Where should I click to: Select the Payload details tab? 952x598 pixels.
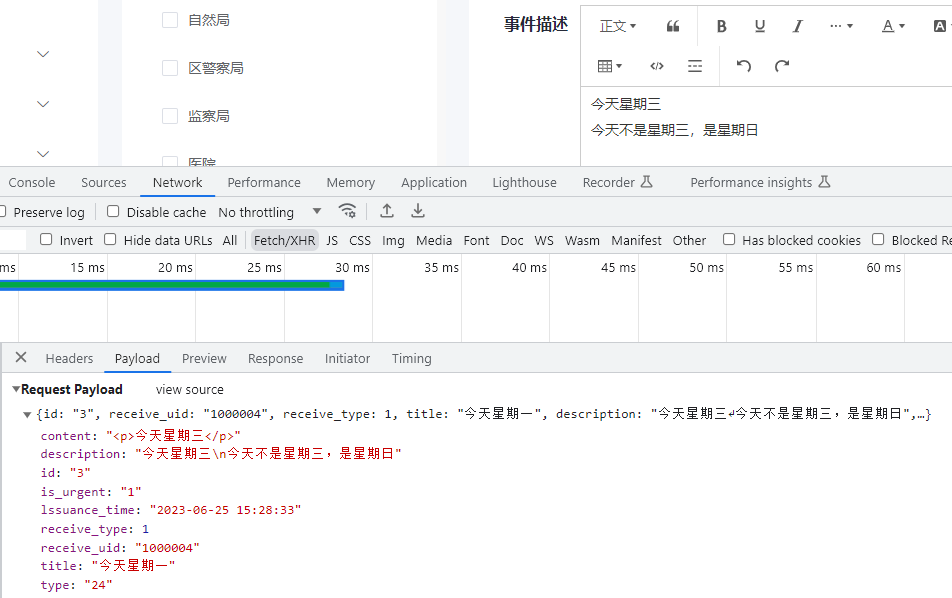click(x=137, y=359)
